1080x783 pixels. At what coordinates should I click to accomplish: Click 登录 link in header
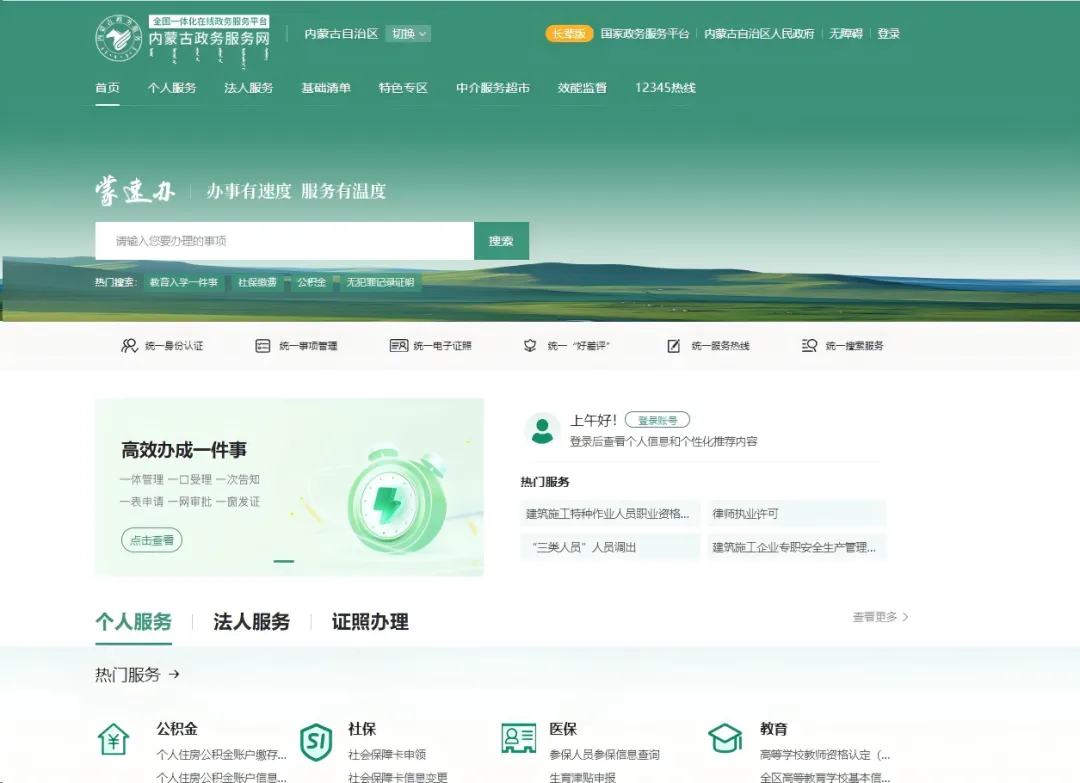tap(889, 34)
